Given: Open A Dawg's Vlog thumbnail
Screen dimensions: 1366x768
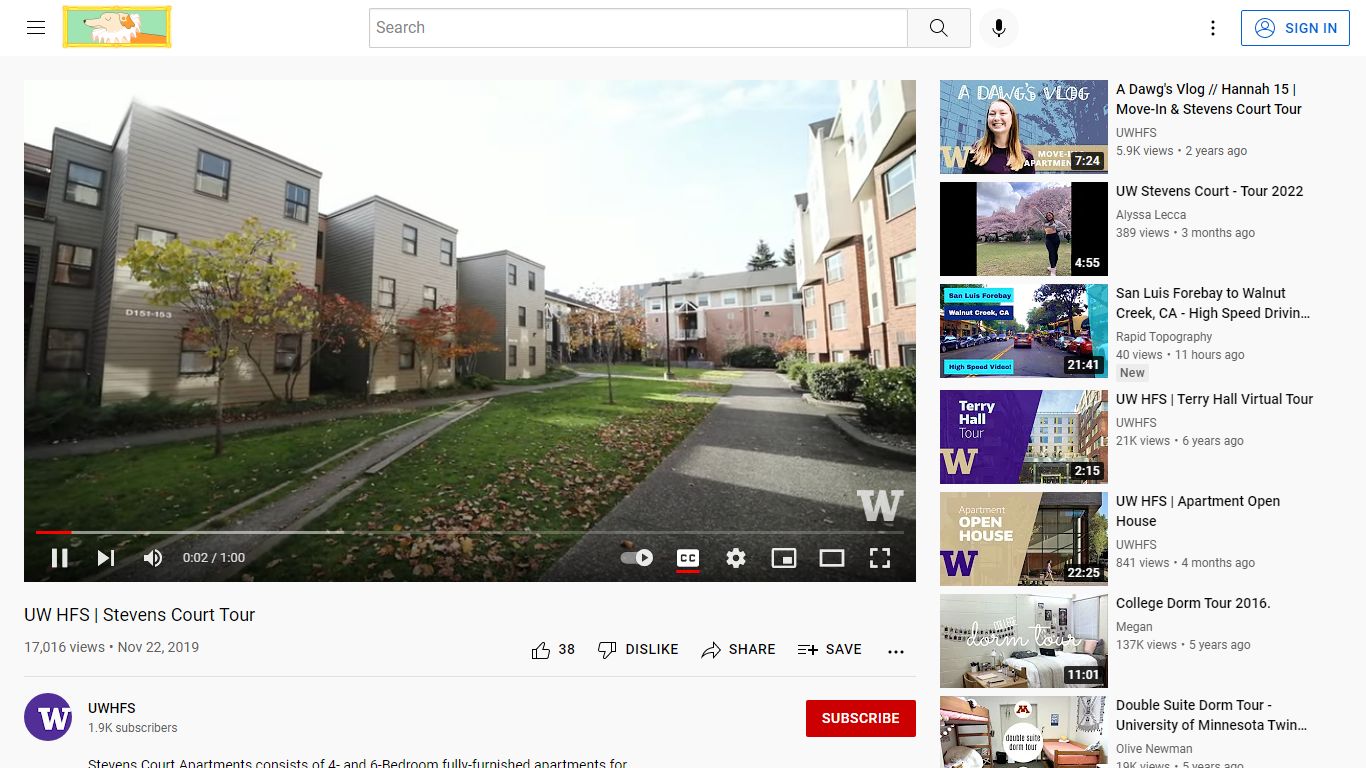Looking at the screenshot, I should (x=1024, y=127).
